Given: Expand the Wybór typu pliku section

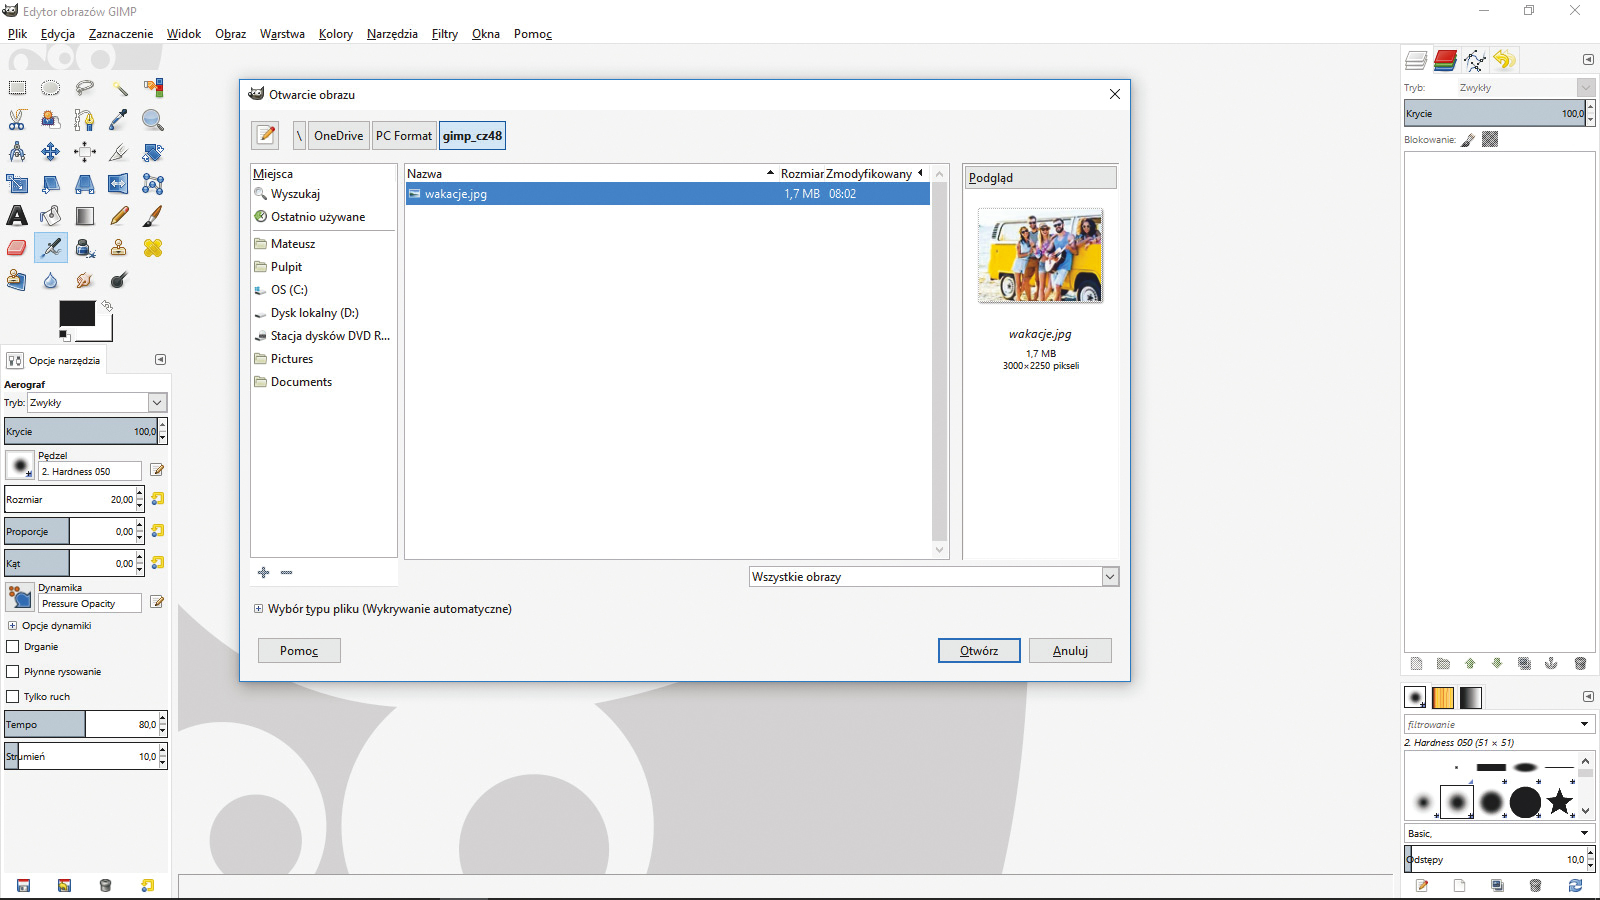Looking at the screenshot, I should coord(258,609).
